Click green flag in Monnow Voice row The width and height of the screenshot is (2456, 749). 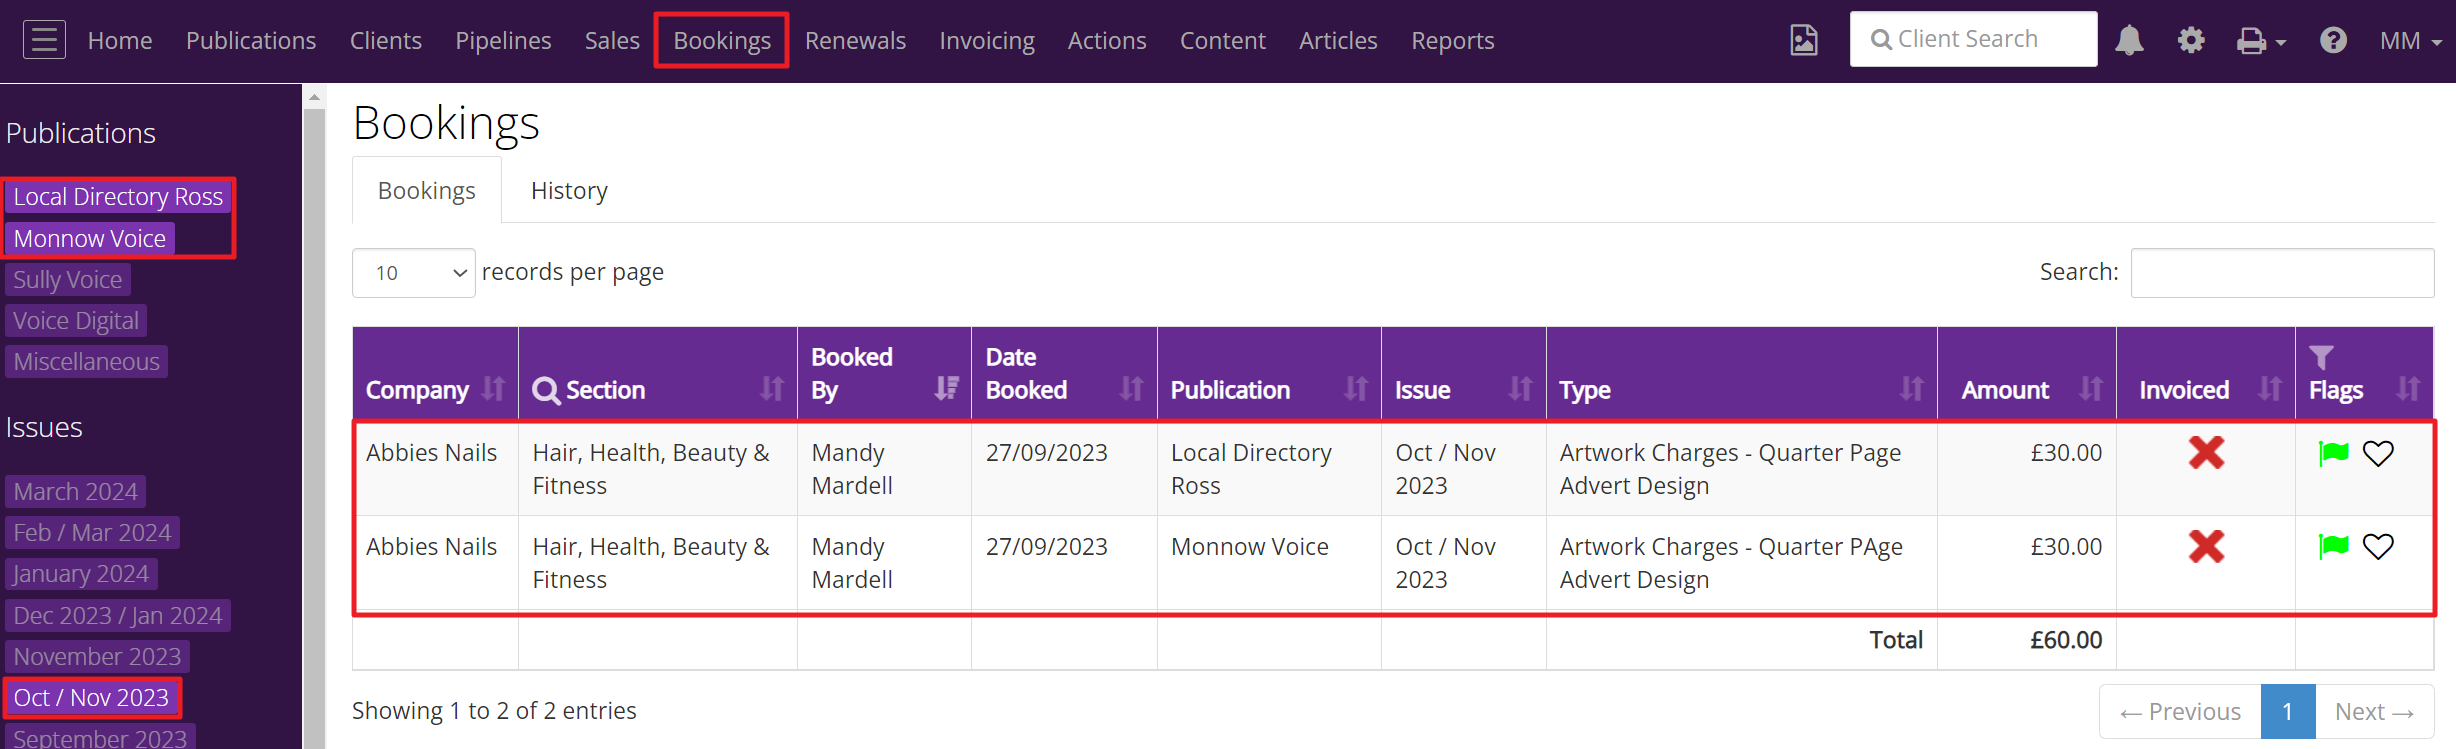tap(2333, 546)
